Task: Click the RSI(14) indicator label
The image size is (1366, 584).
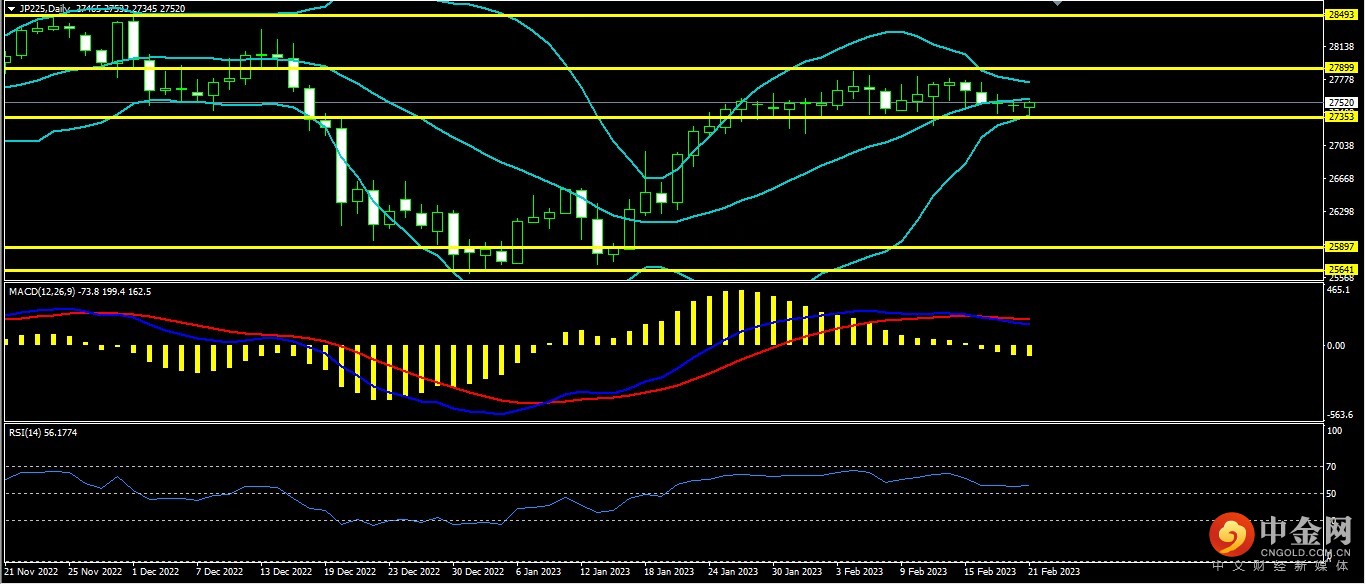Action: [x=27, y=432]
